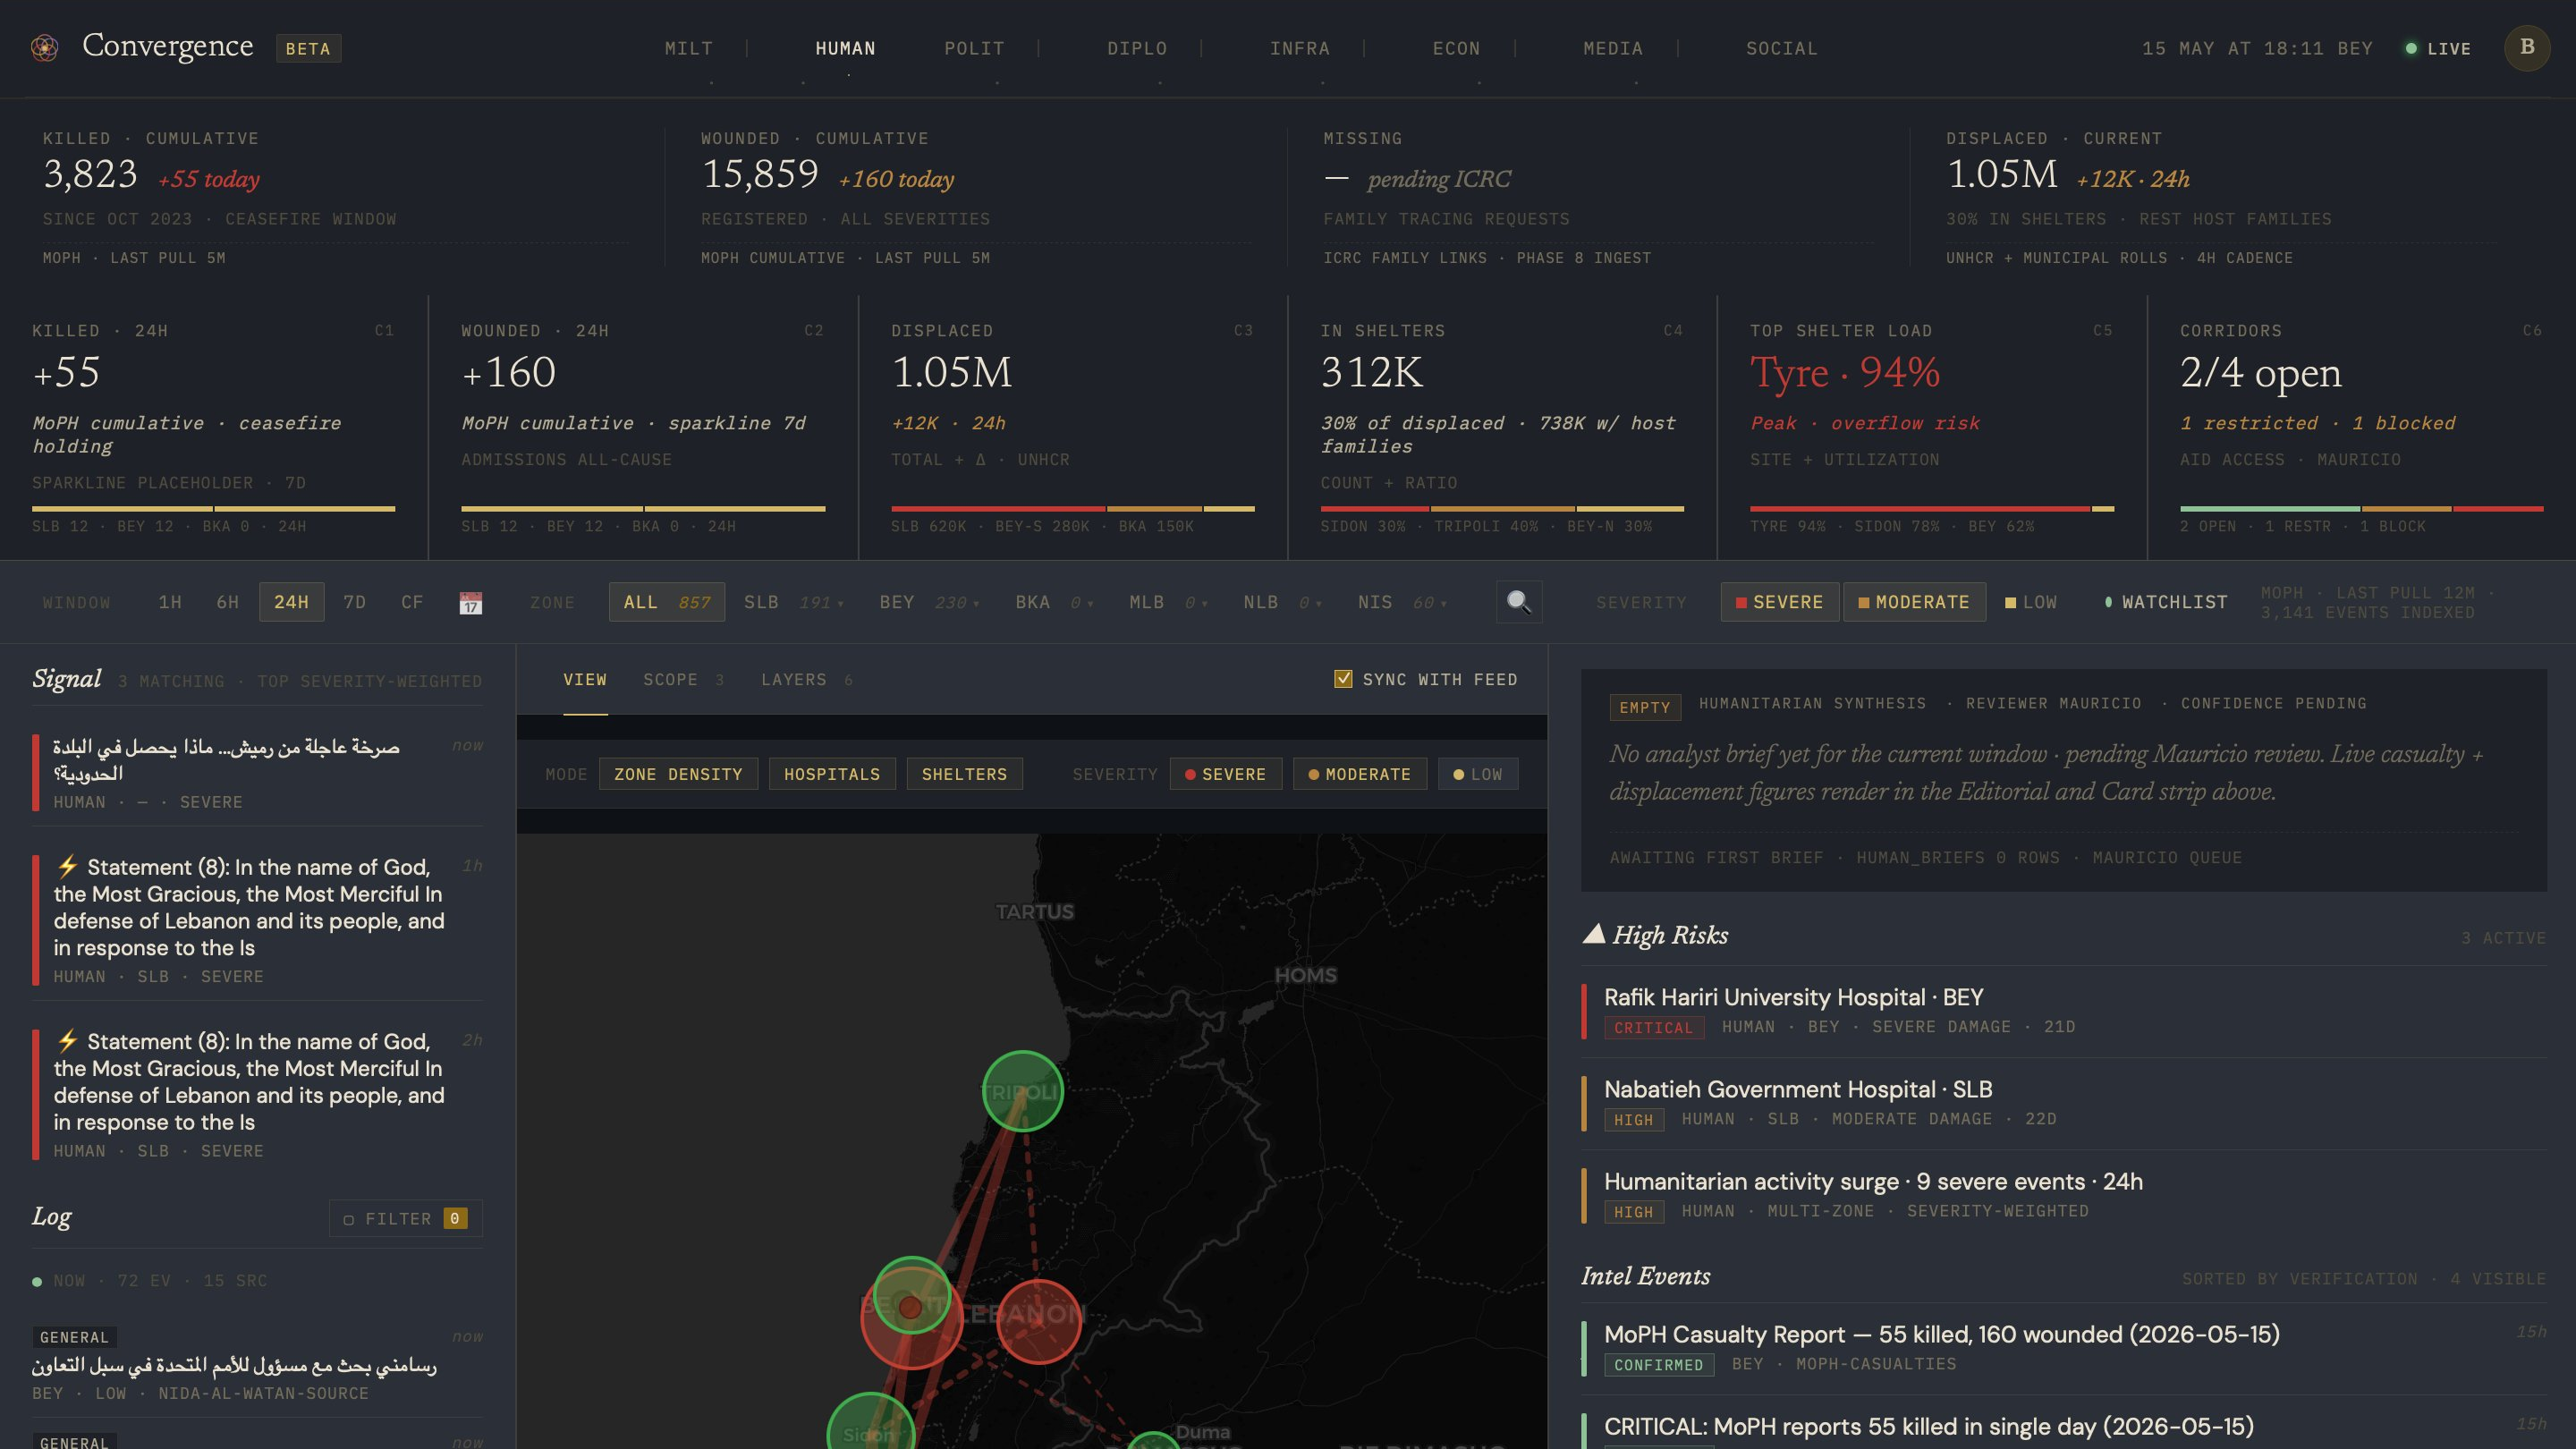Viewport: 2576px width, 1449px height.
Task: Click lightning icon on 1h Statement signal
Action: 67,866
